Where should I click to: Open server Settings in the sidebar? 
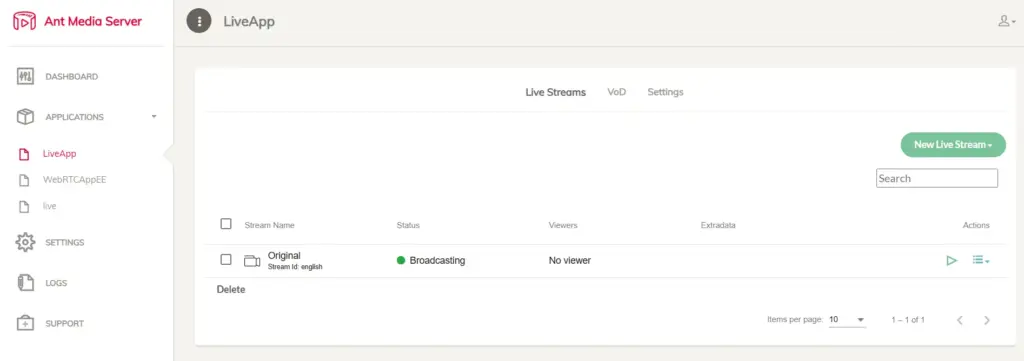pos(65,243)
